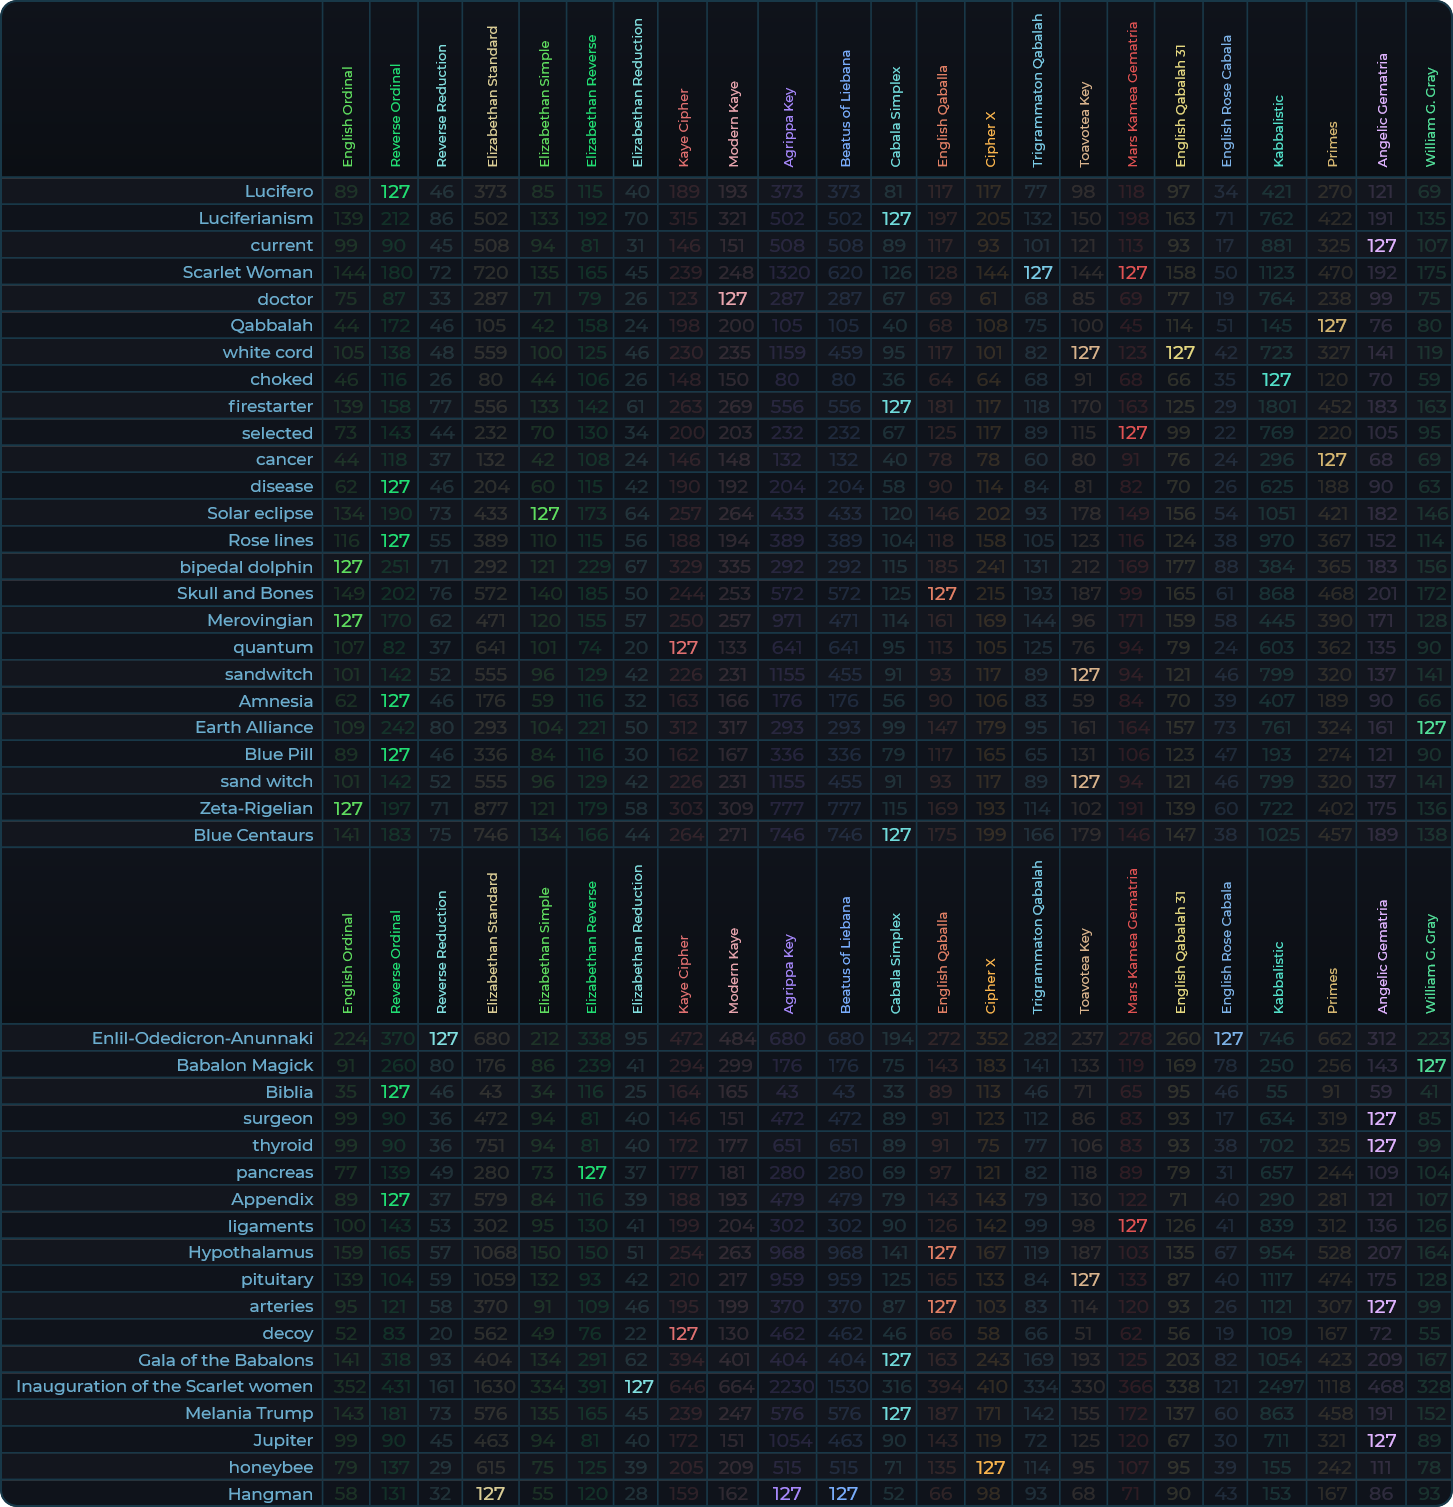Select the "Scarlet Woman" row label
This screenshot has height=1507, width=1453.
click(247, 272)
